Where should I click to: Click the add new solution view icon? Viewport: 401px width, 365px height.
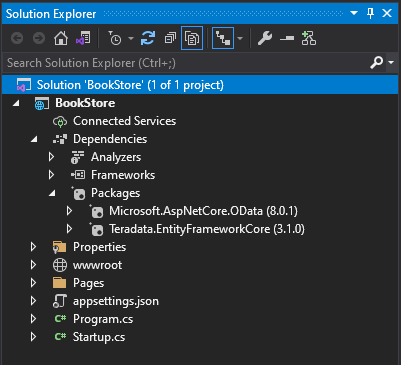309,38
